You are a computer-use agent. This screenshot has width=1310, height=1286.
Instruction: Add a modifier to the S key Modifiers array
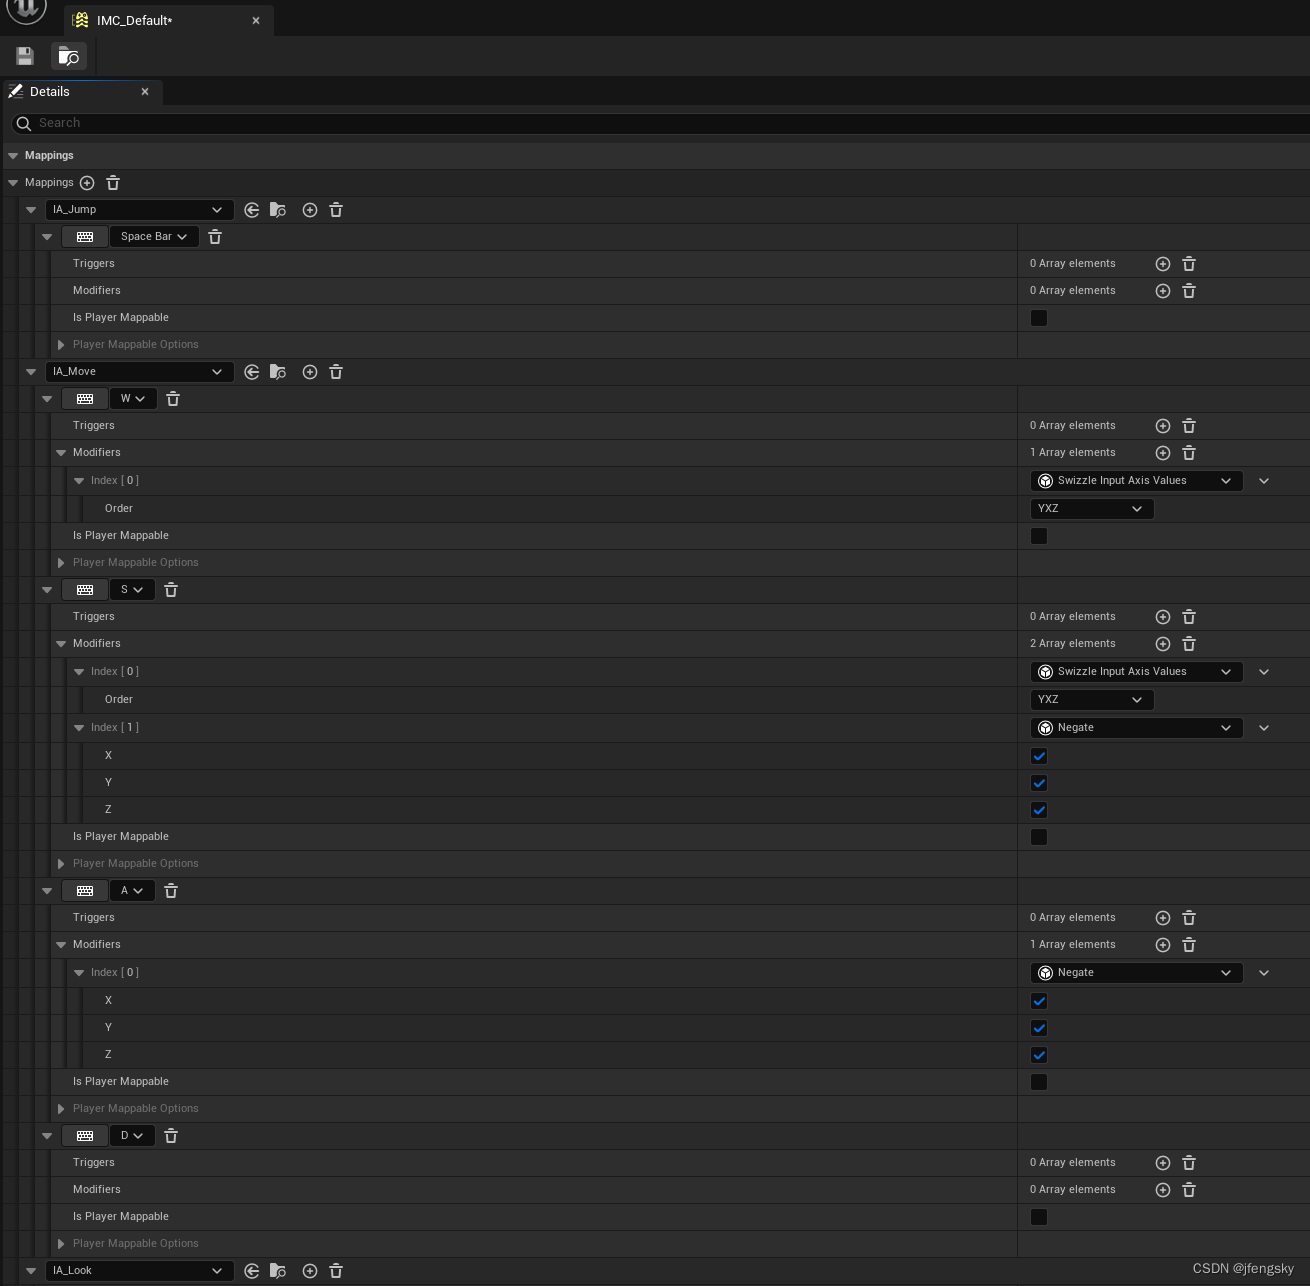(1162, 643)
